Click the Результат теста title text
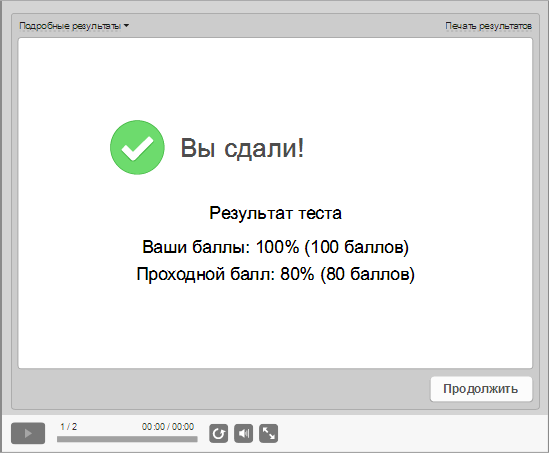 (275, 213)
